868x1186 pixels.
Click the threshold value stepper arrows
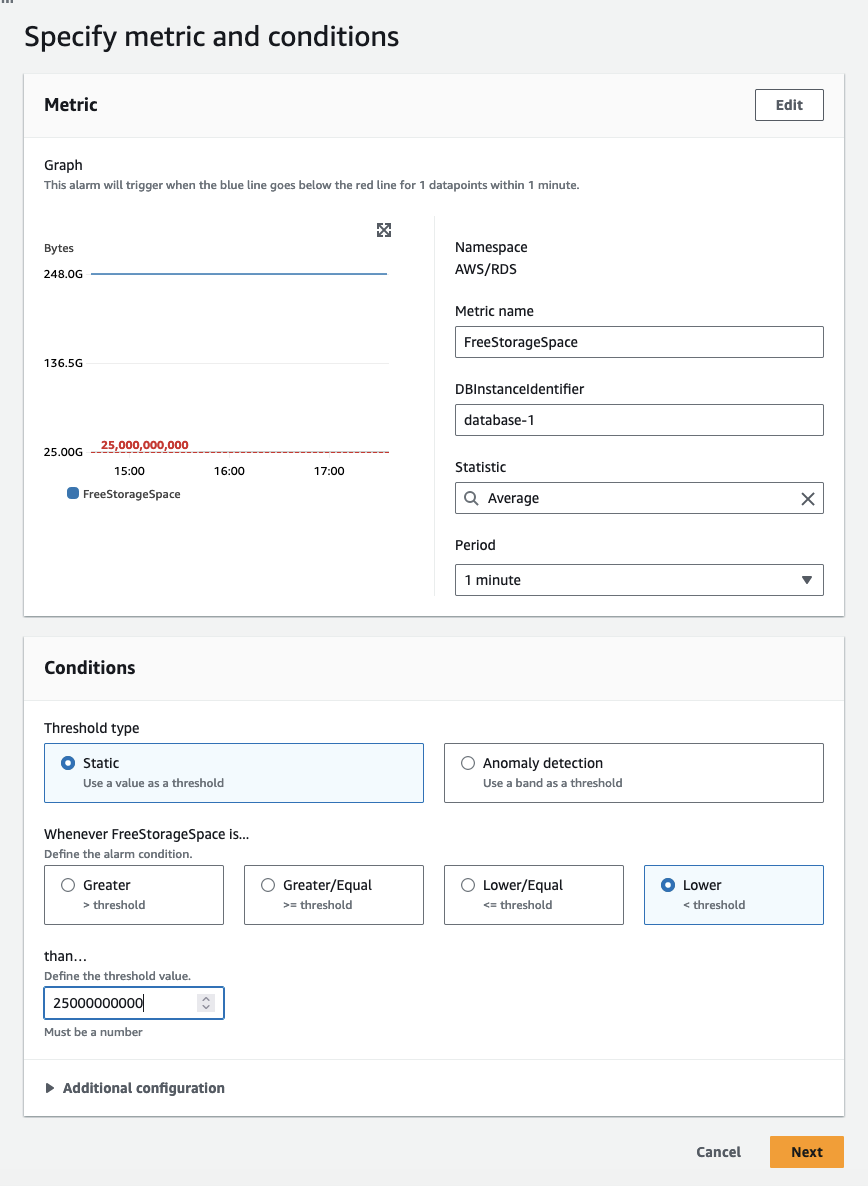pyautogui.click(x=206, y=1003)
